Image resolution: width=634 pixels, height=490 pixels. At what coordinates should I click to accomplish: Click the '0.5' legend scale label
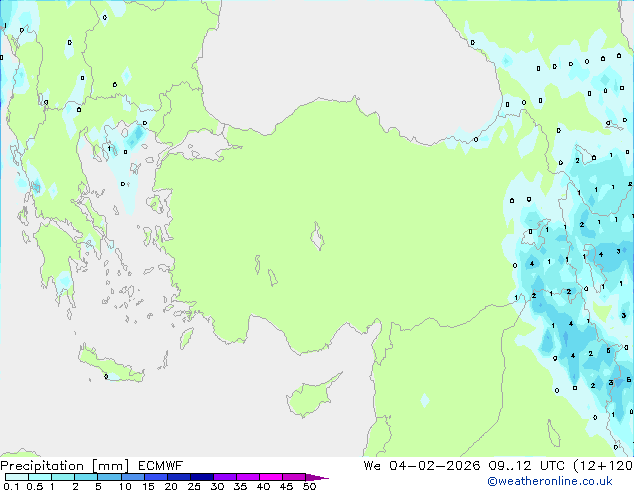pyautogui.click(x=35, y=486)
